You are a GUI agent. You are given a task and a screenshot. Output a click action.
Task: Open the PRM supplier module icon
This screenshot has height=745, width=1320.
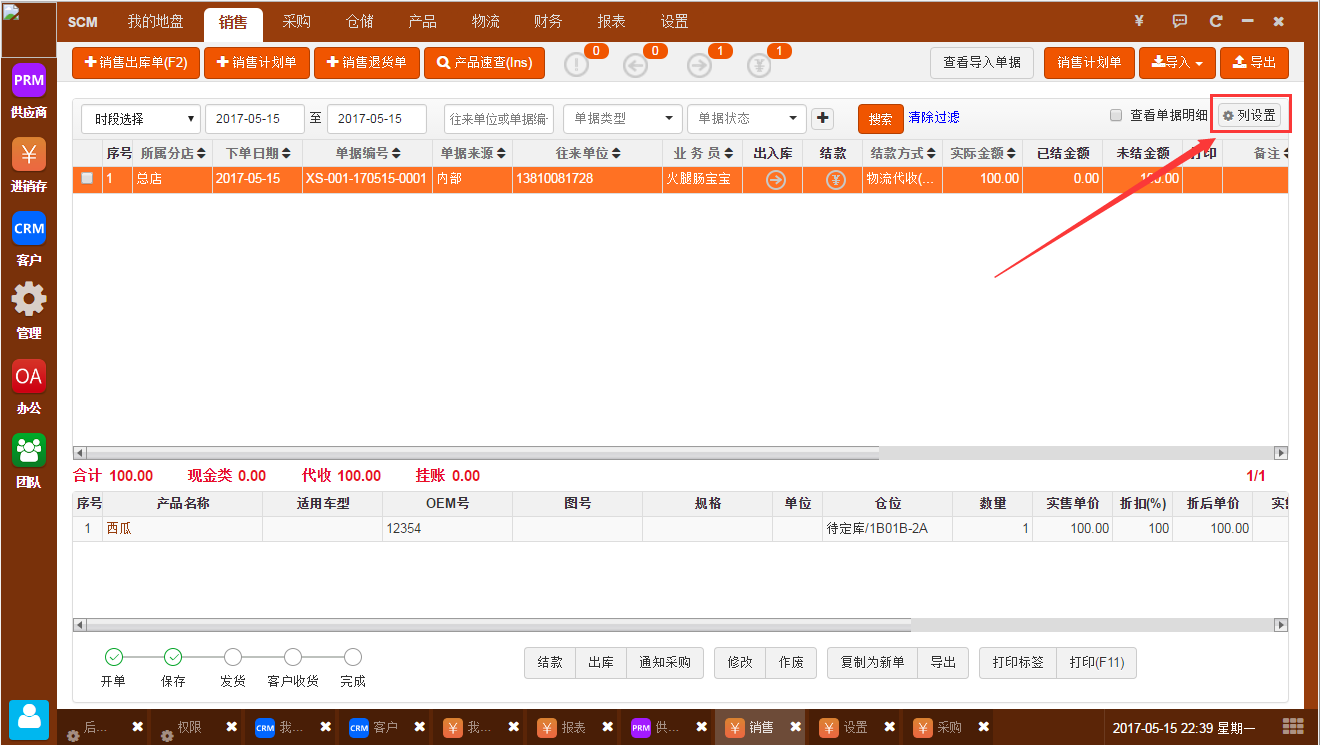29,79
